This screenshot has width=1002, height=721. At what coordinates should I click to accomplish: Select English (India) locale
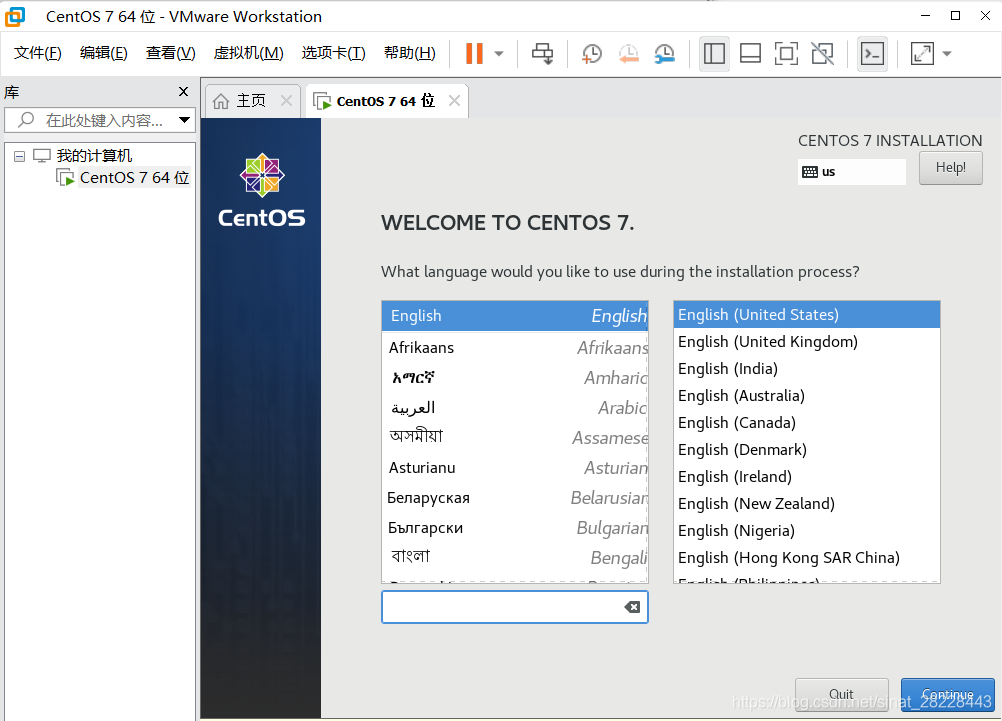806,369
